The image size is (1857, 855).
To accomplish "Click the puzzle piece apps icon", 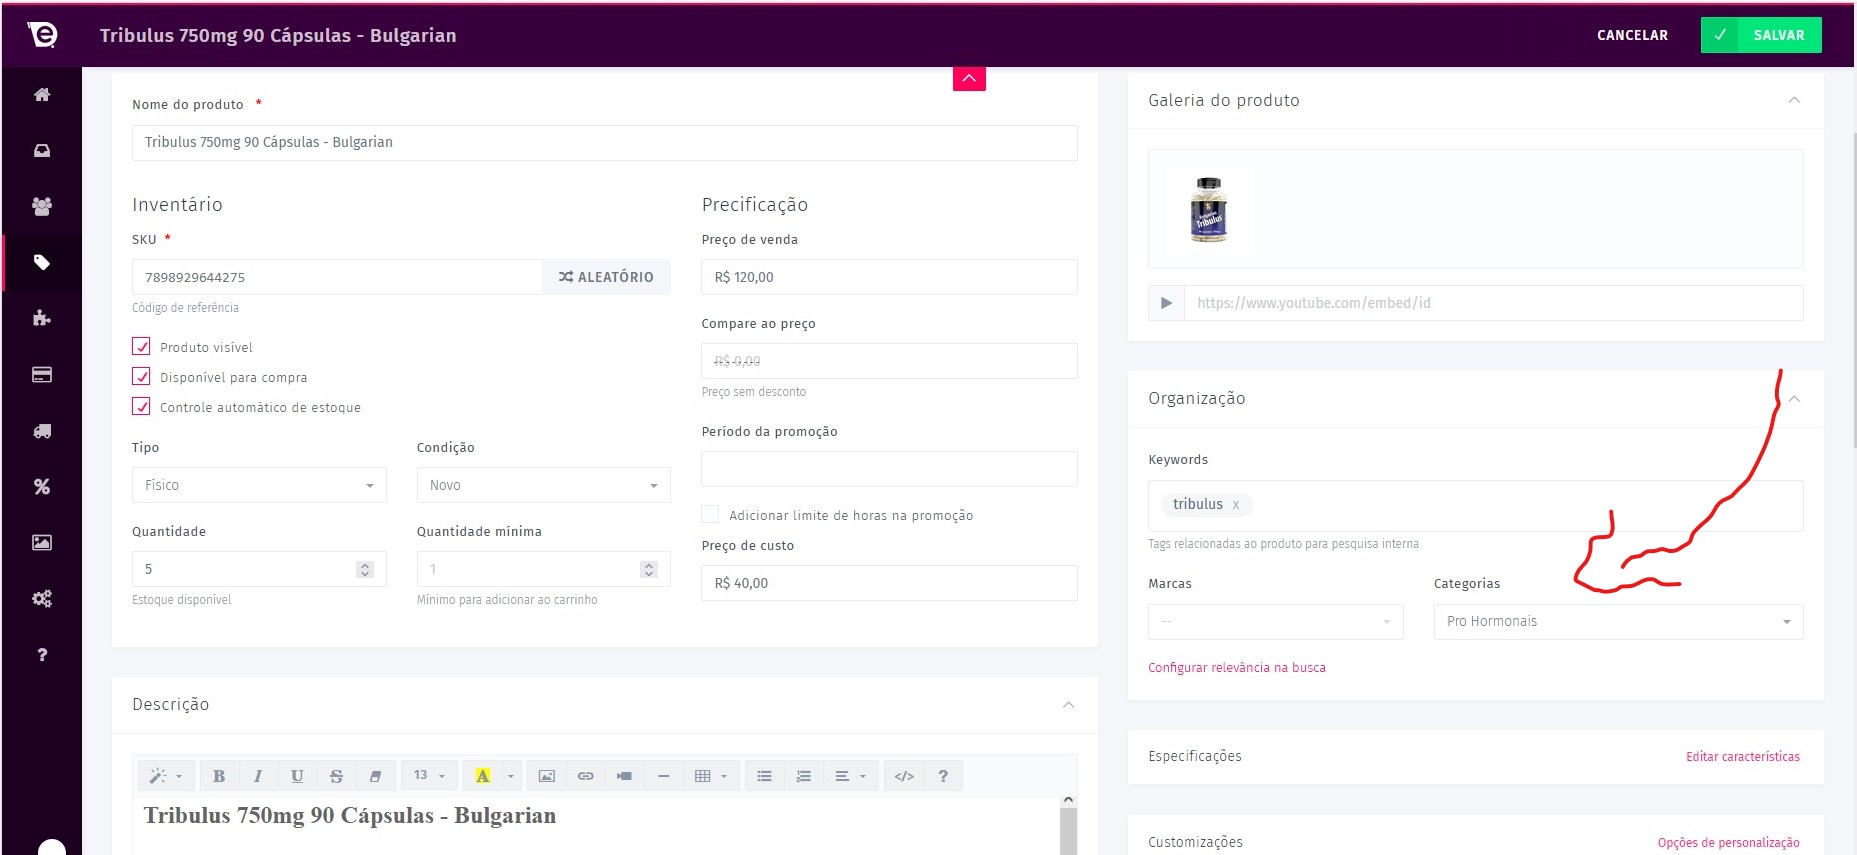I will pyautogui.click(x=42, y=318).
